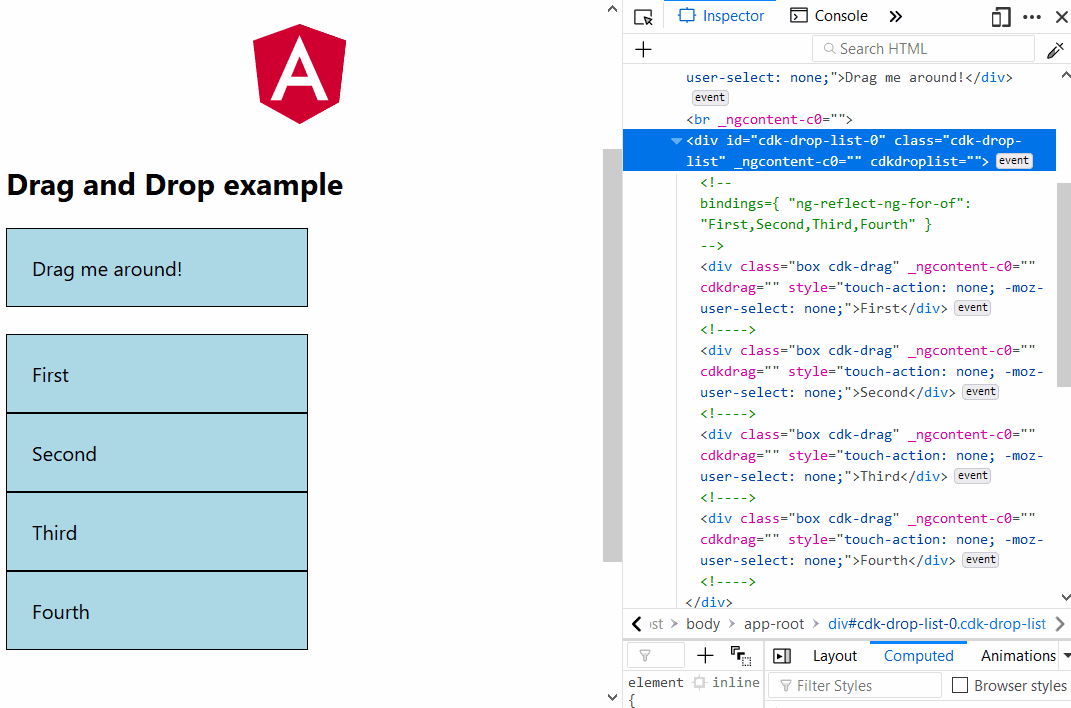Enable the Browser styles checkbox
This screenshot has height=708, width=1071.
959,685
